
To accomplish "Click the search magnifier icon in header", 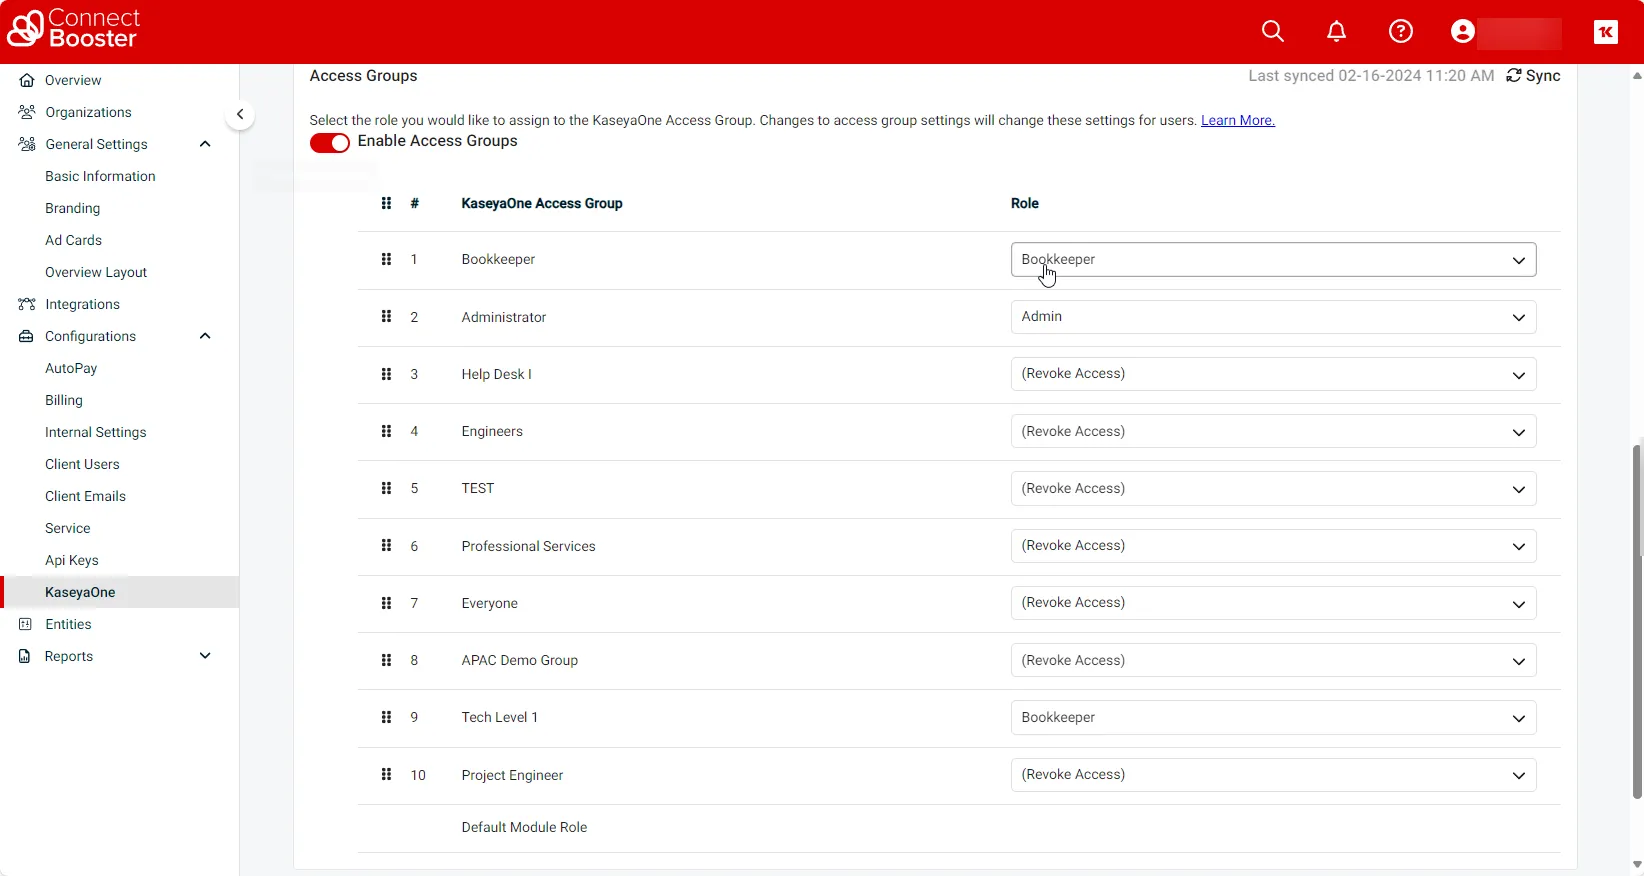I will pos(1272,32).
